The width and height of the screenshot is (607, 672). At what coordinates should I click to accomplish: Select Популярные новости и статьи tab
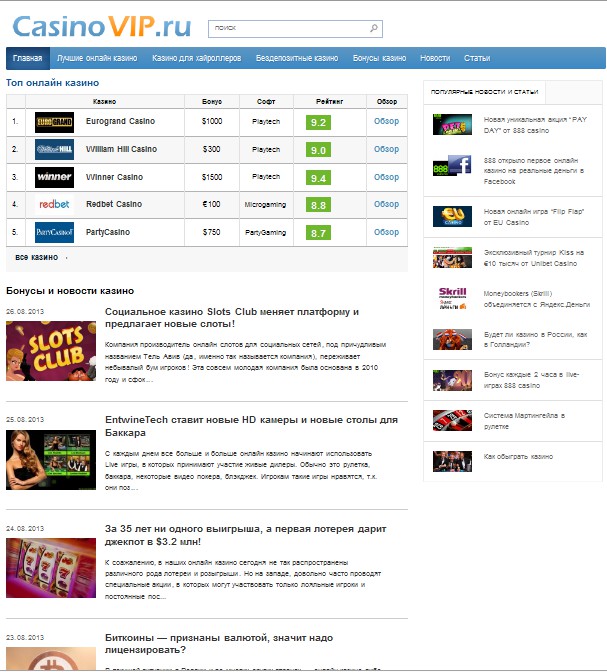484,92
